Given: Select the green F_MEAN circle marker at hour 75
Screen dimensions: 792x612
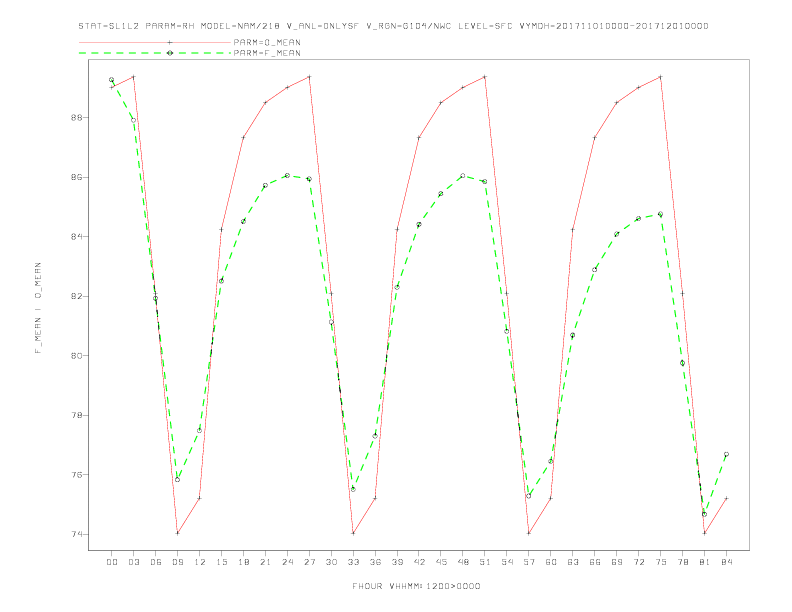Looking at the screenshot, I should tap(660, 214).
